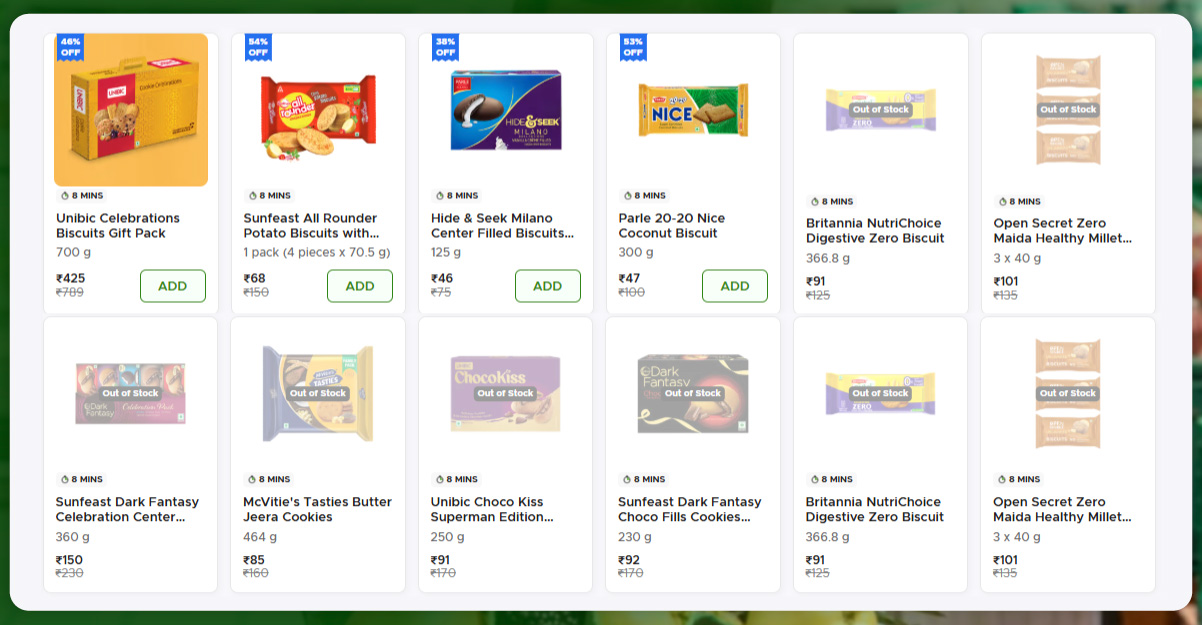Viewport: 1202px width, 625px height.
Task: Click timer icon on Unibic Celebrations card
Action: pyautogui.click(x=65, y=196)
